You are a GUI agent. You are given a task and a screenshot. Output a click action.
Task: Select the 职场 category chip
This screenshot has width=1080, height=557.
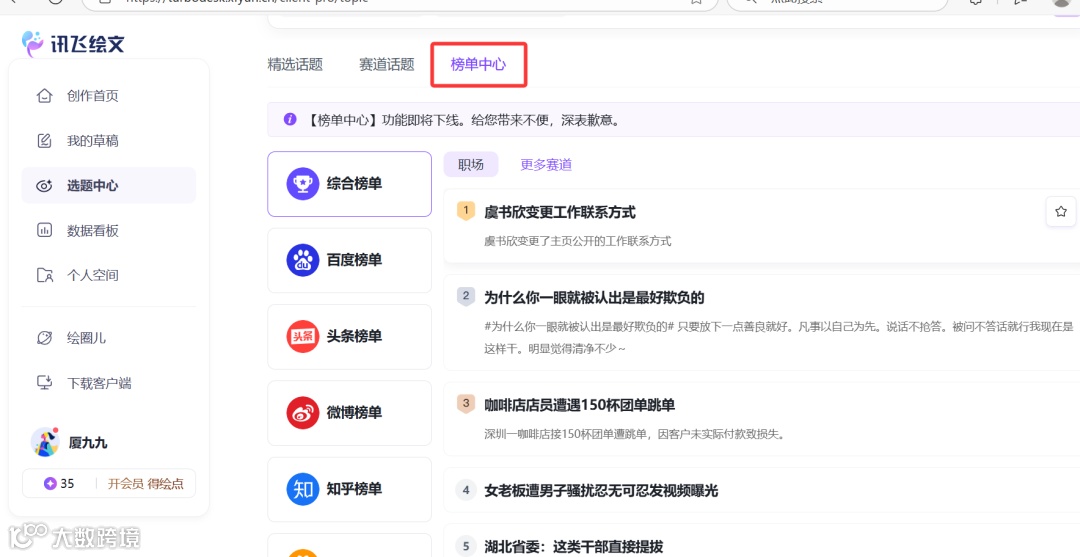pos(470,165)
